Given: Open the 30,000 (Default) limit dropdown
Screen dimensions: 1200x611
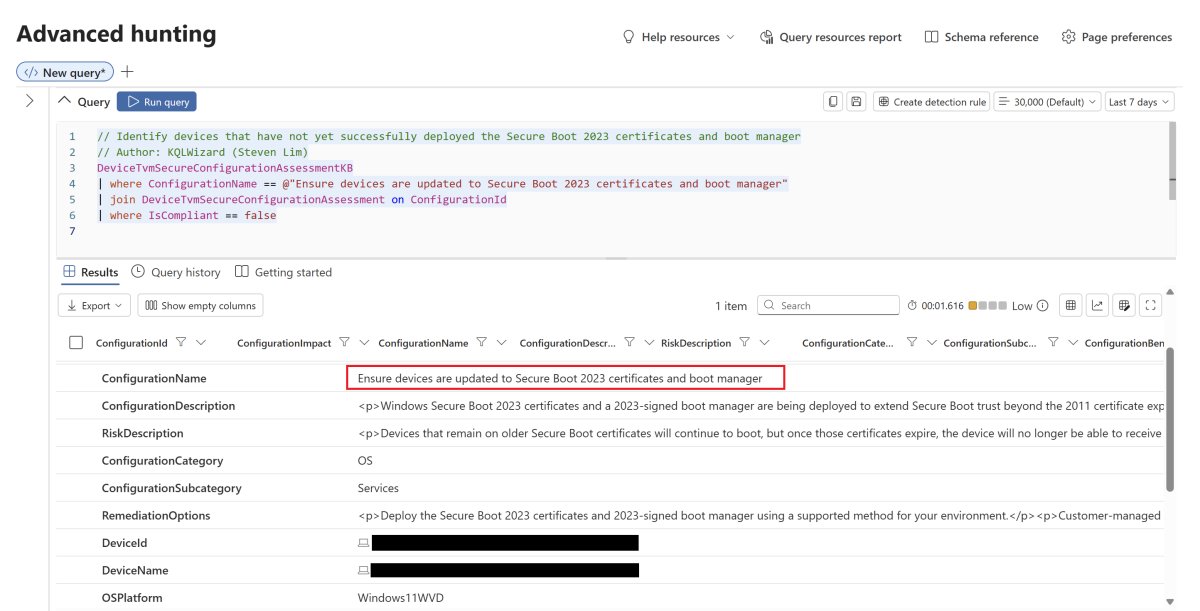Looking at the screenshot, I should 1047,102.
